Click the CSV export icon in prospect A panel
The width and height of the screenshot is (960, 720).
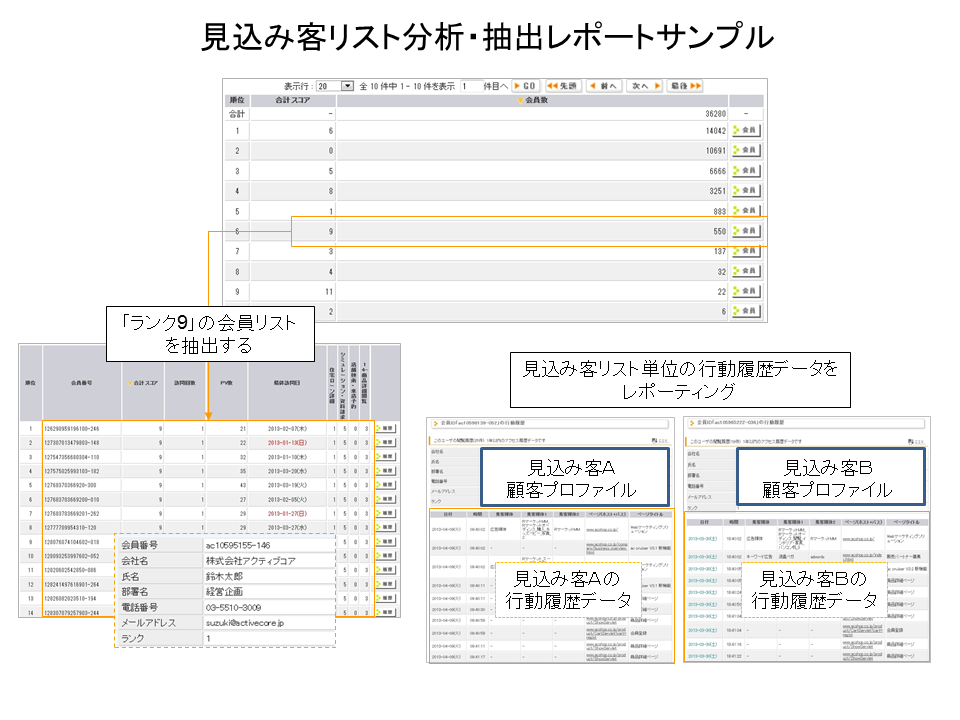click(x=659, y=441)
